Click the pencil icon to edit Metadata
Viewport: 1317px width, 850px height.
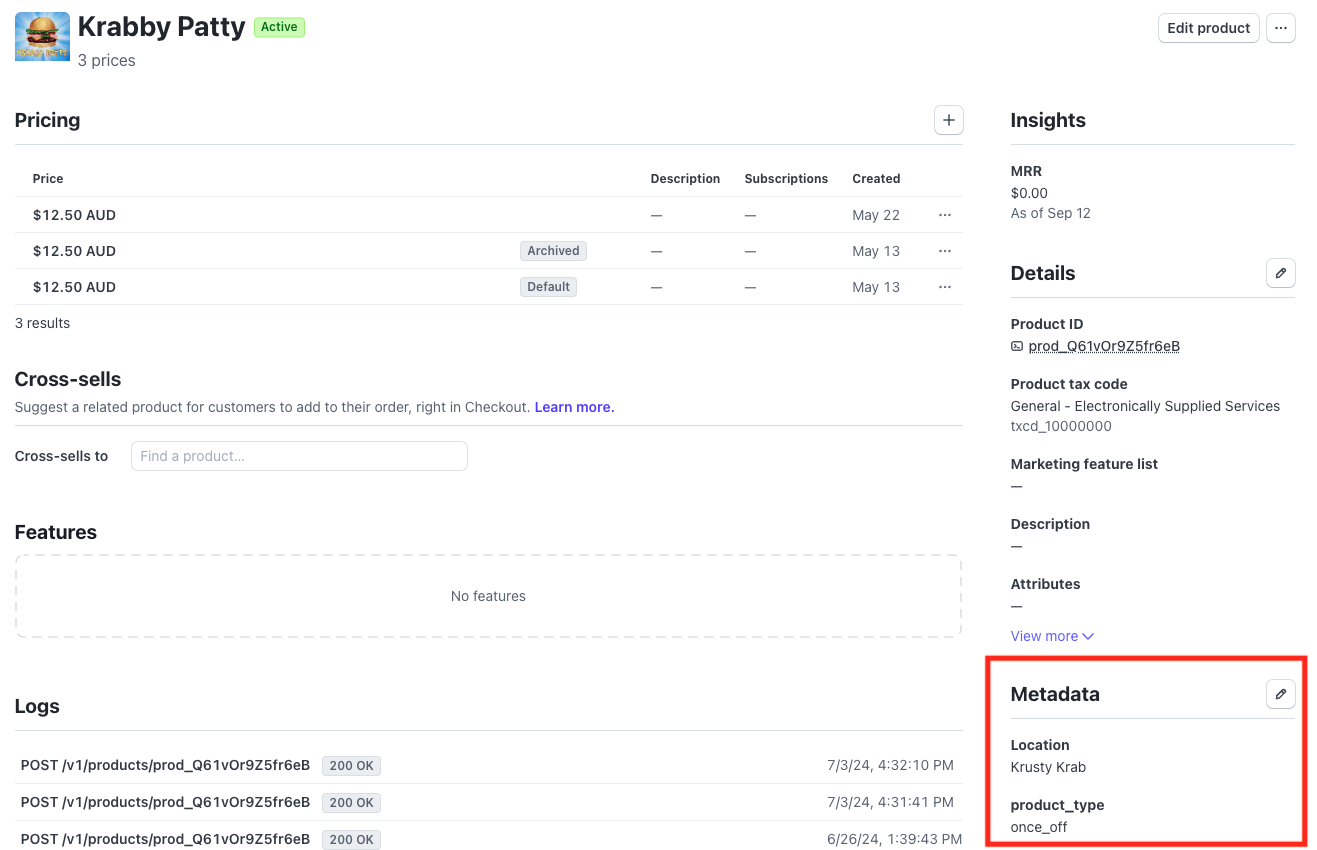1280,694
